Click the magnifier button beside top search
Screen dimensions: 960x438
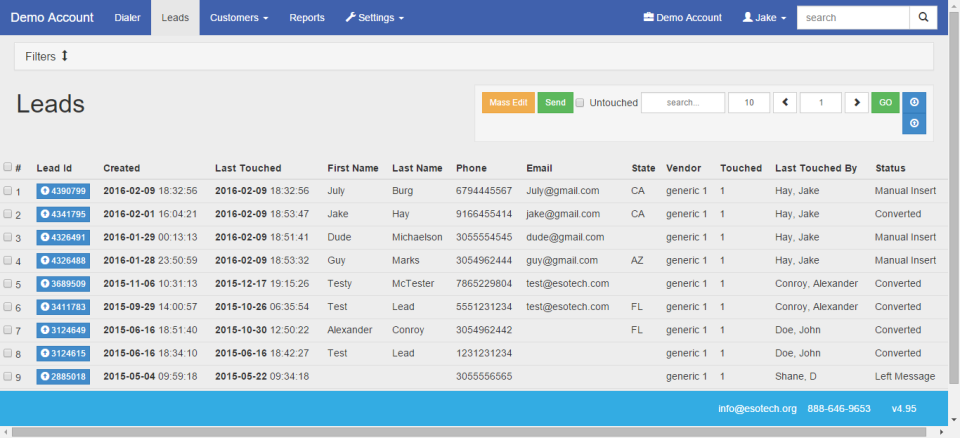pyautogui.click(x=923, y=18)
